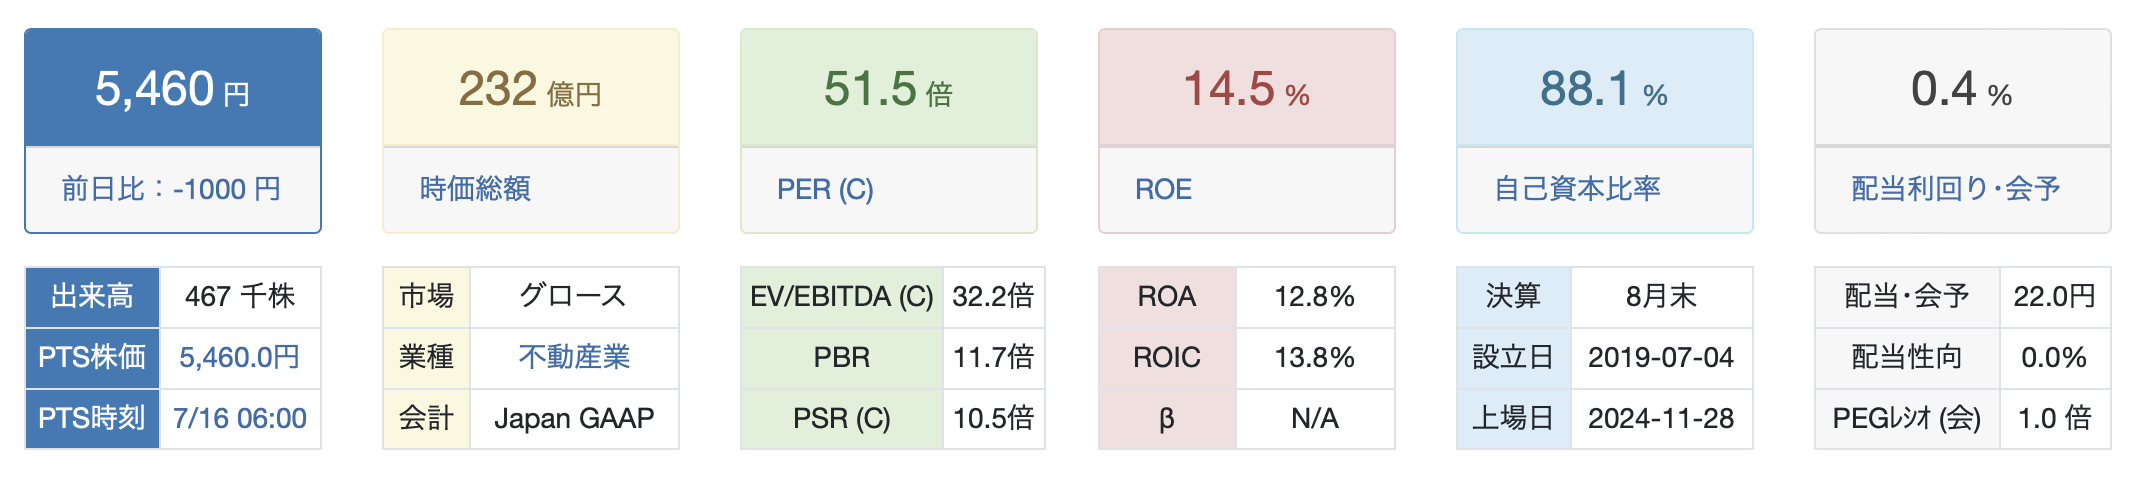
Task: Click the 88.1 % equity ratio figure
Action: [x=1604, y=89]
